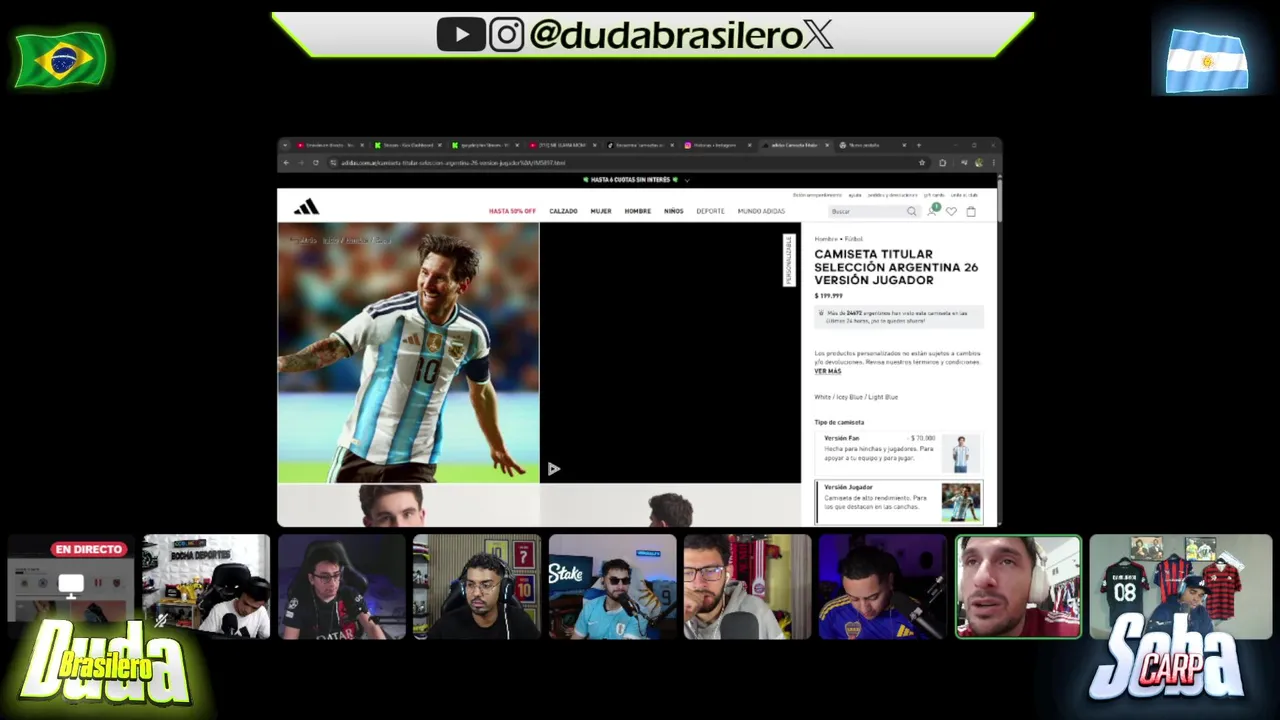Viewport: 1280px width, 720px height.
Task: Click the gift cards link
Action: [934, 195]
